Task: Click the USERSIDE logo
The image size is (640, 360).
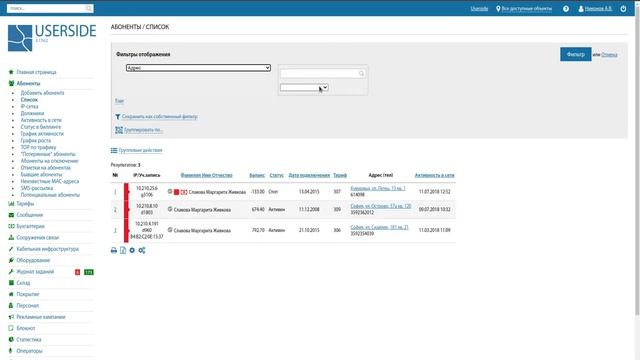Action: pyautogui.click(x=52, y=38)
